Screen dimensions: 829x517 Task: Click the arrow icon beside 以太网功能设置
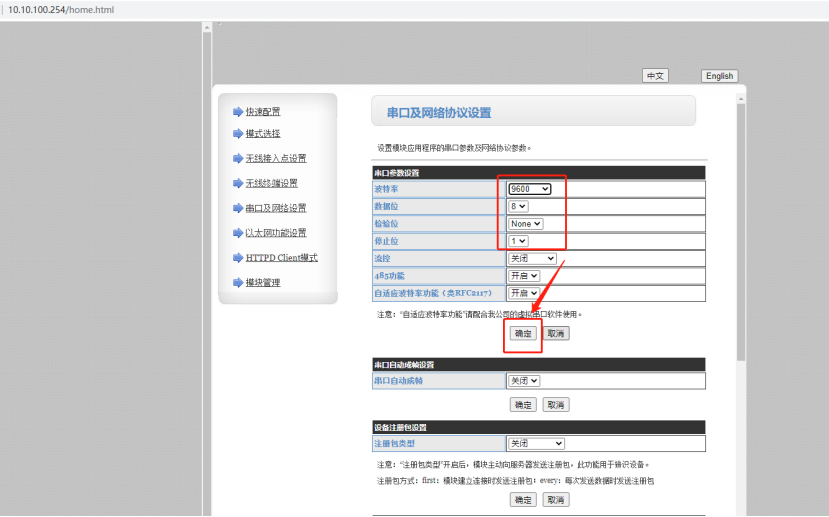tap(238, 233)
